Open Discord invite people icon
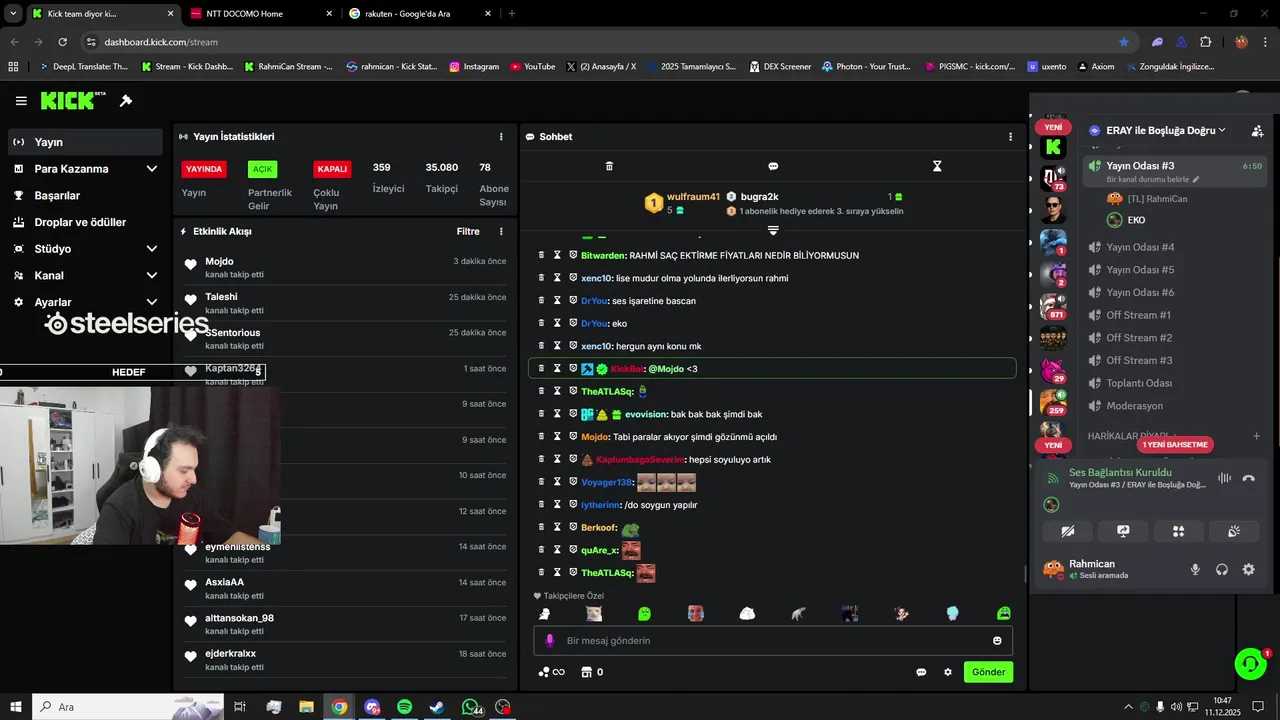The height and width of the screenshot is (720, 1280). coord(1257,131)
